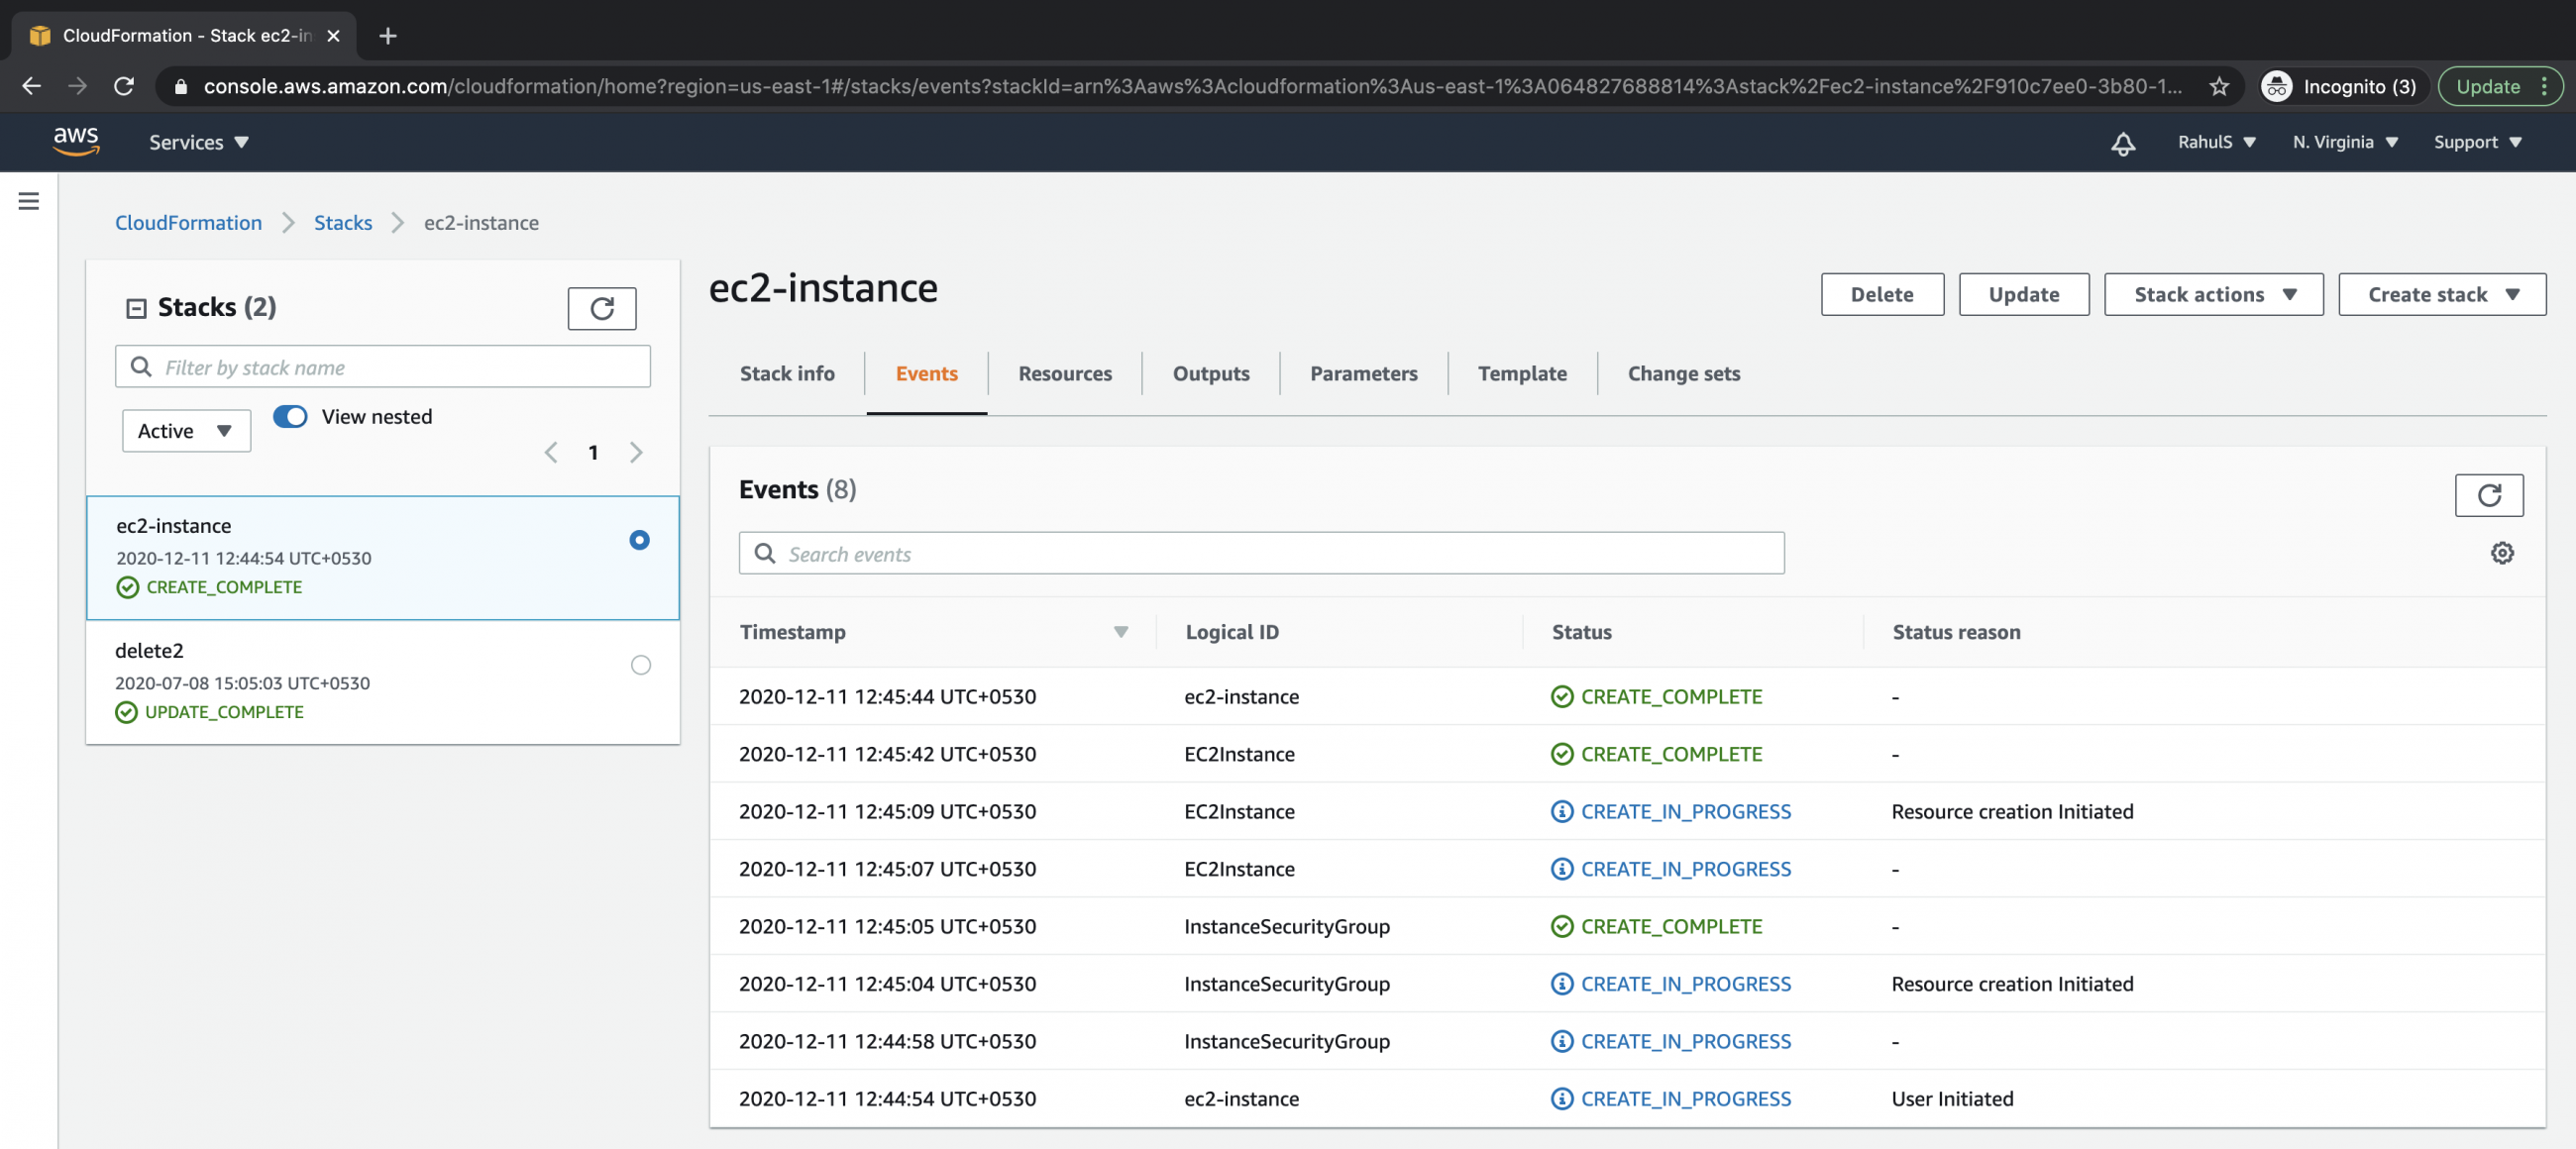This screenshot has height=1149, width=2576.
Task: Go forward in browser history
Action: click(x=77, y=86)
